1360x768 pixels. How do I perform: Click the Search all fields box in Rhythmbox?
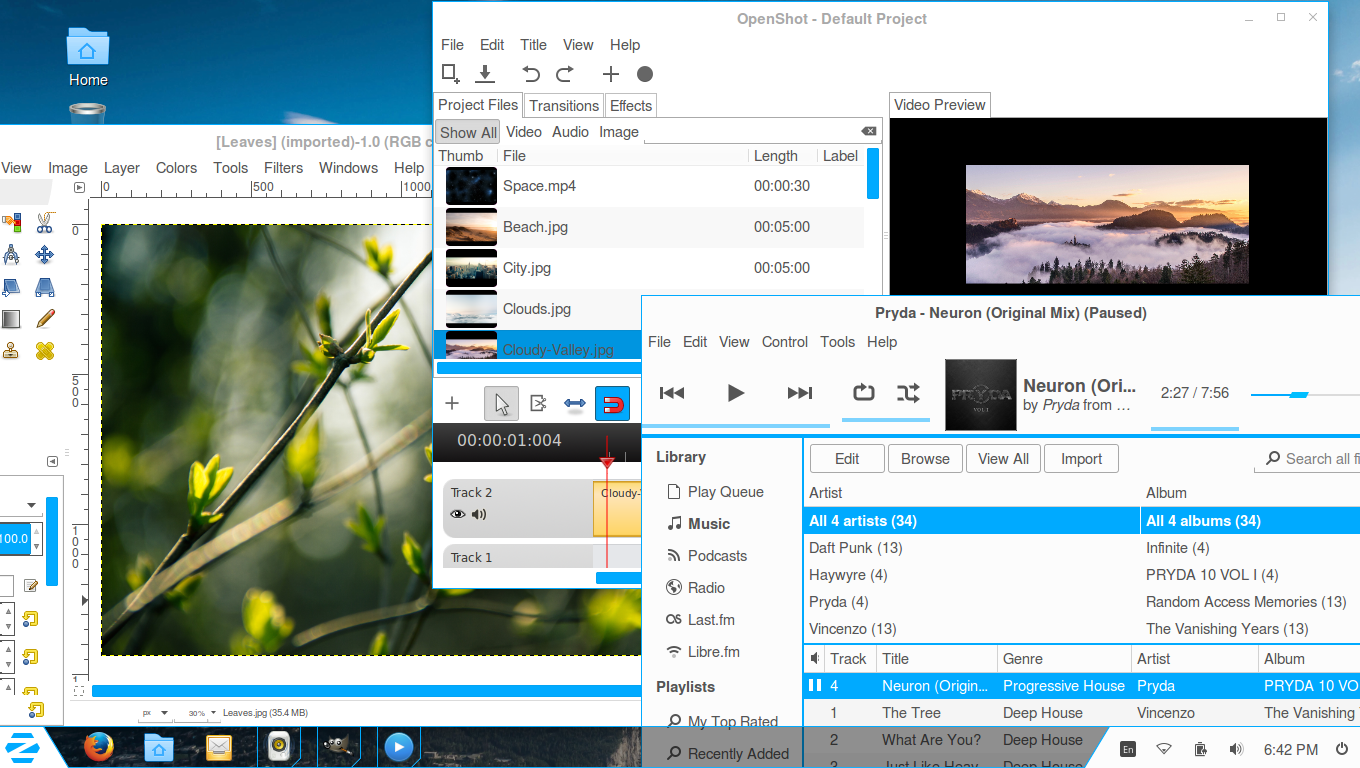(1307, 459)
